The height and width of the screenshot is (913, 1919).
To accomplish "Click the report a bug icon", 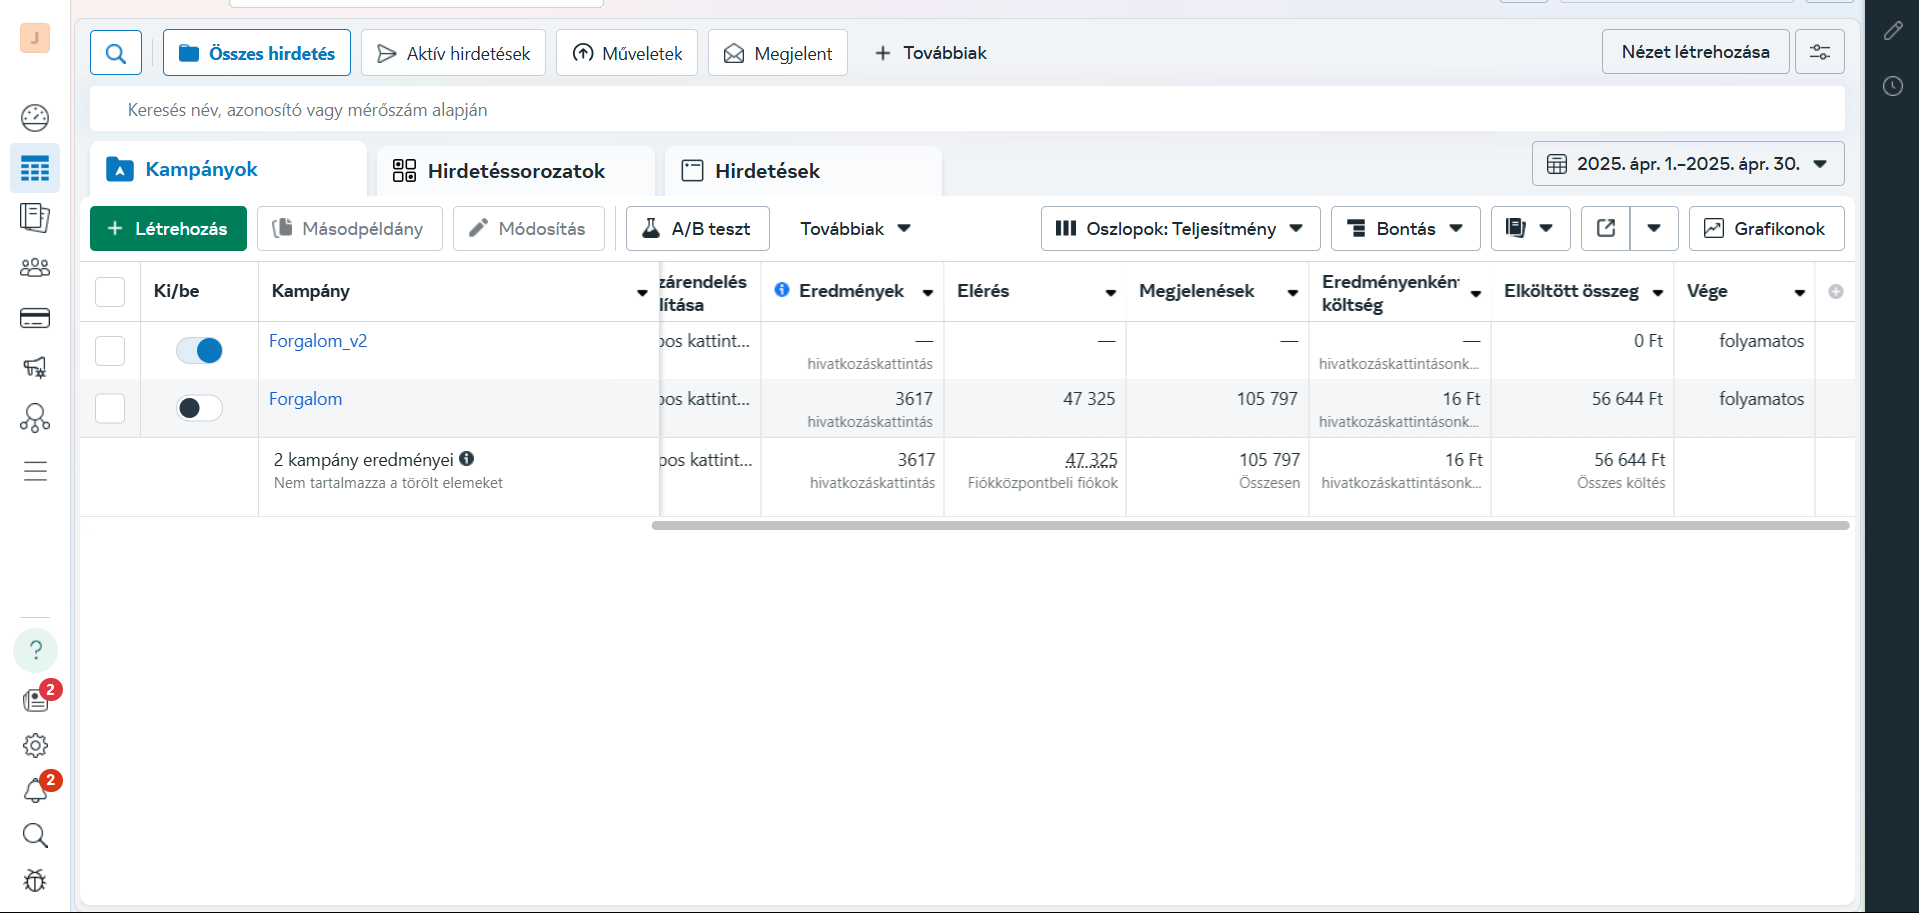I will [35, 880].
